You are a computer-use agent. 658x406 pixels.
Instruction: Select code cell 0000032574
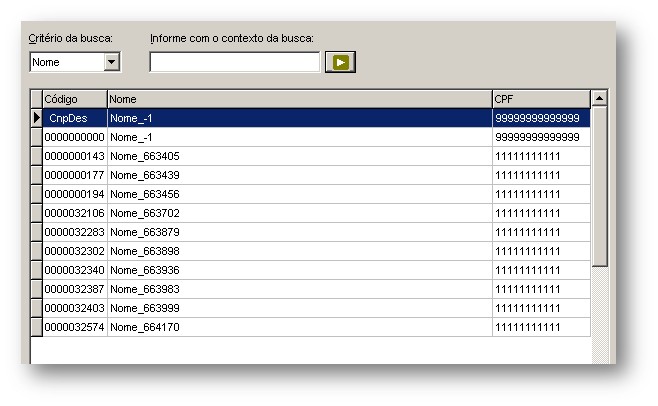(x=75, y=327)
